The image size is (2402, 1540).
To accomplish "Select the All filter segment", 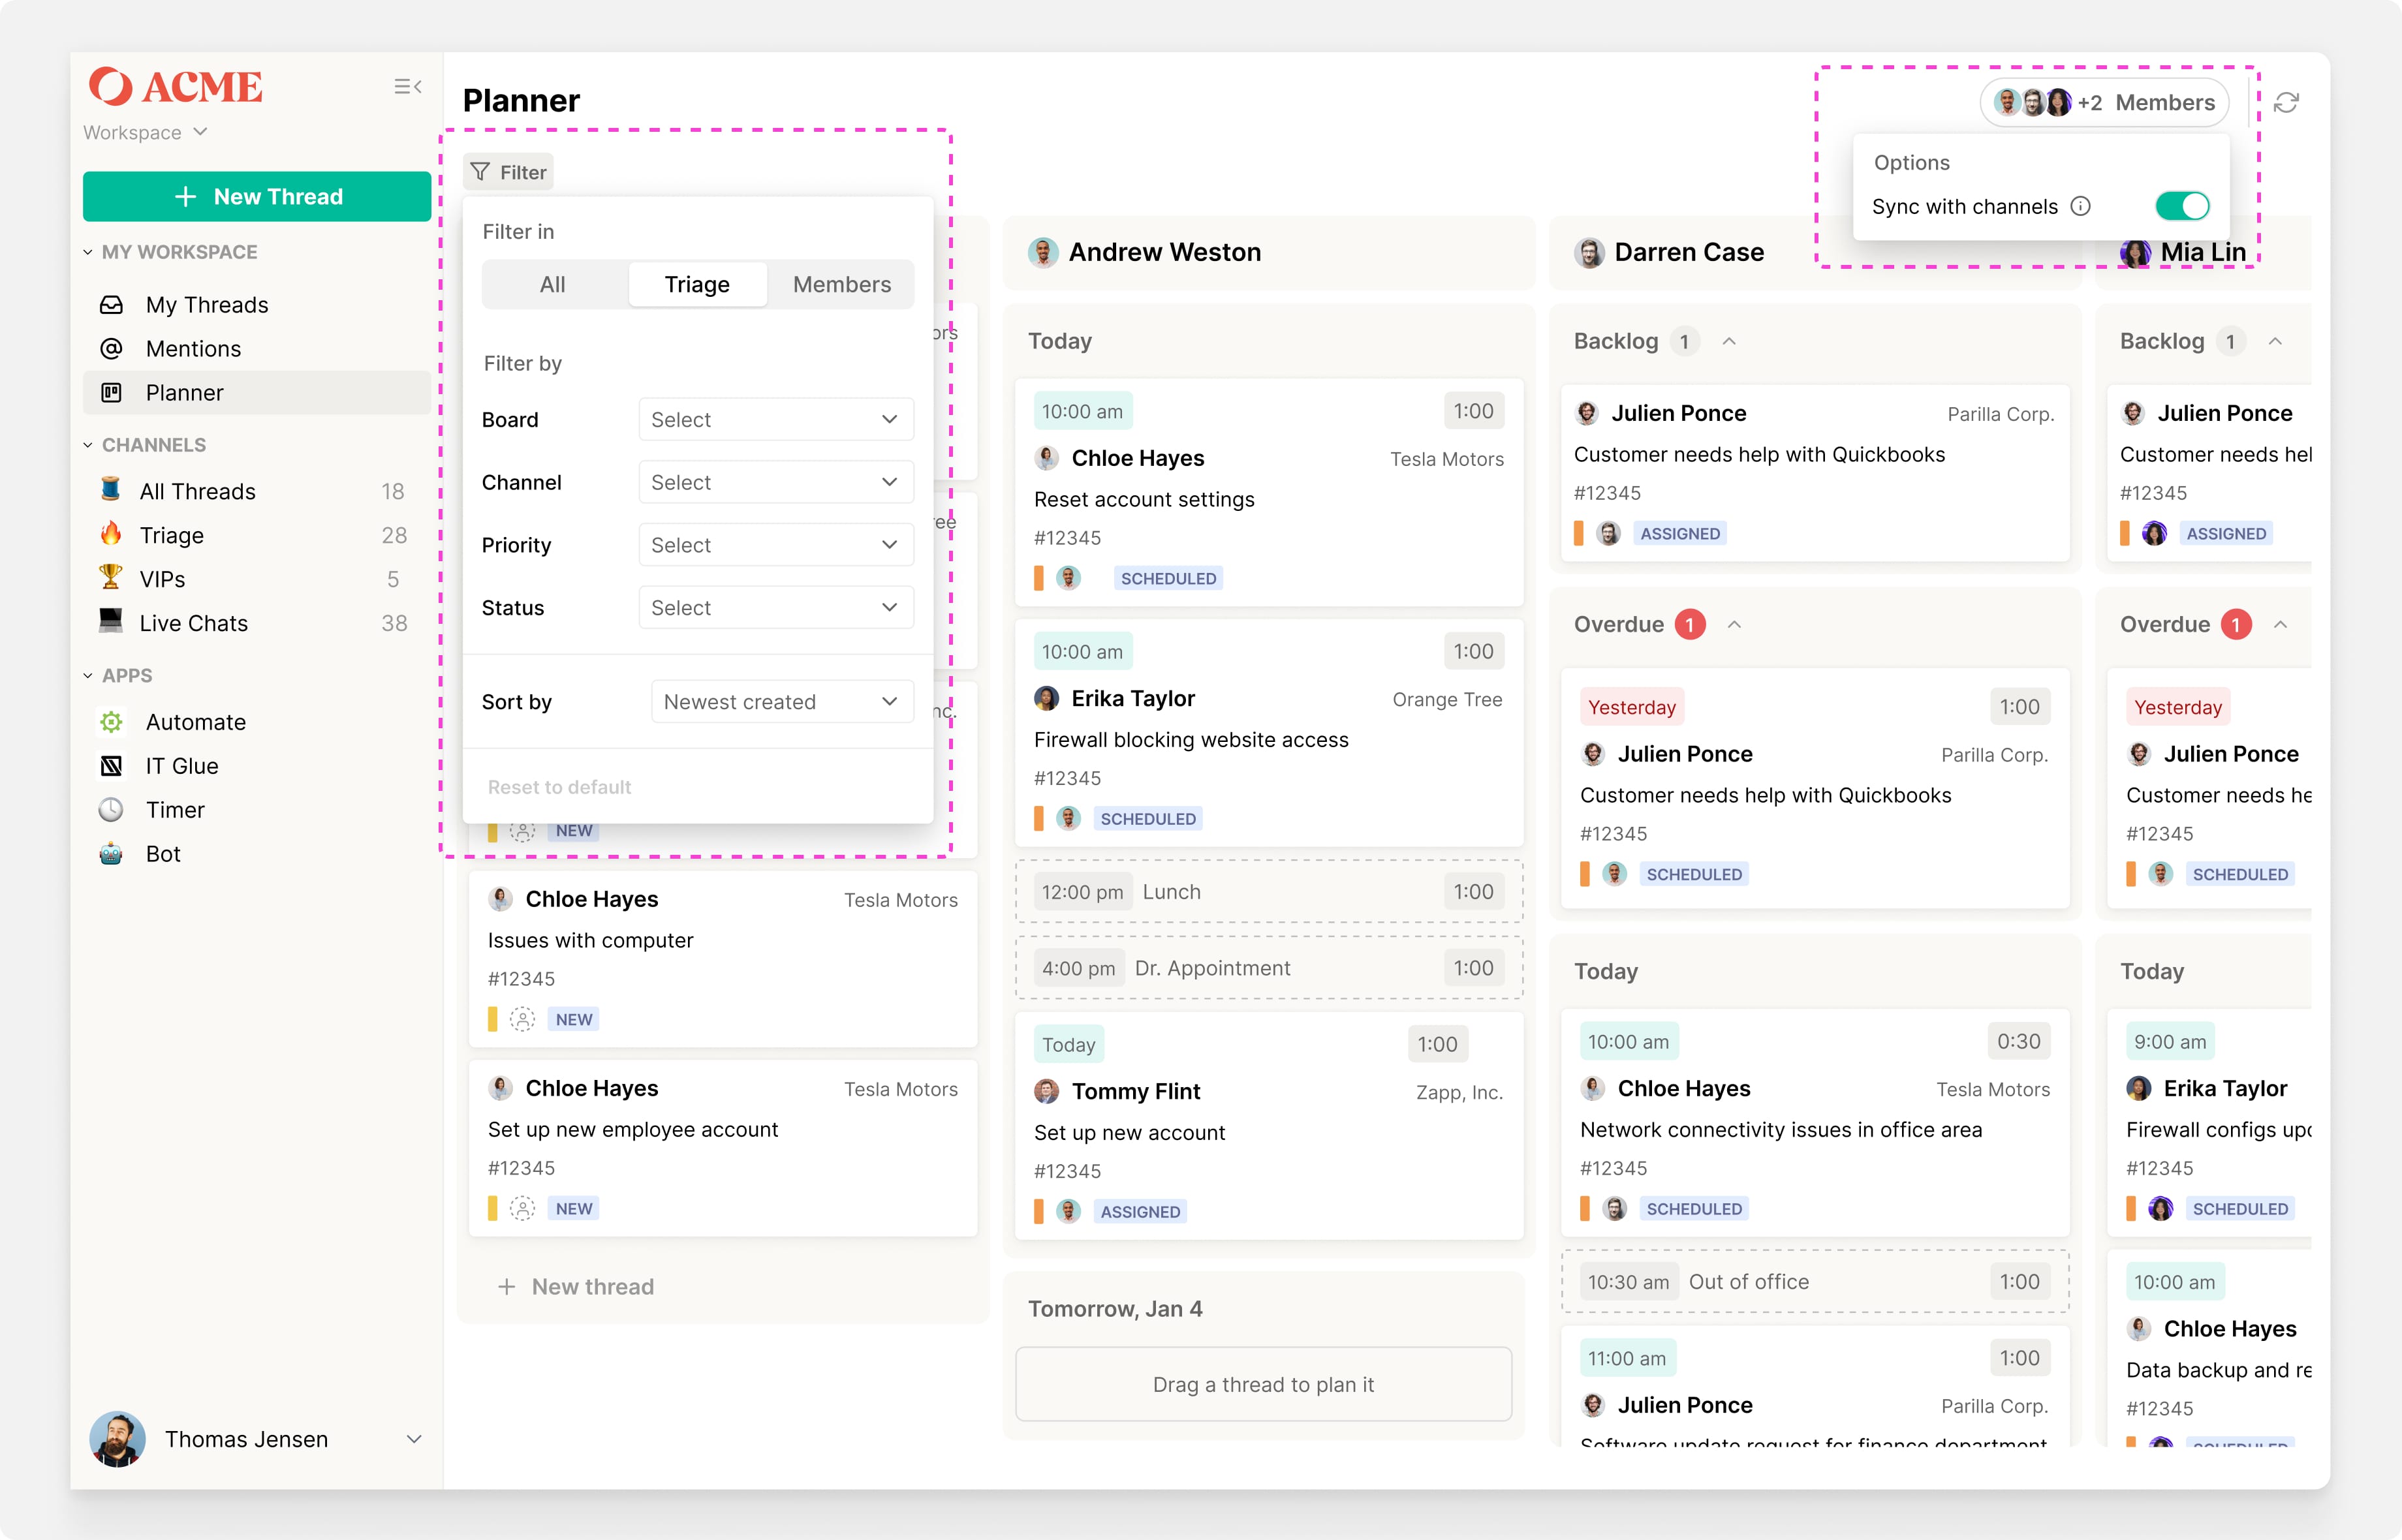I will click(x=552, y=285).
